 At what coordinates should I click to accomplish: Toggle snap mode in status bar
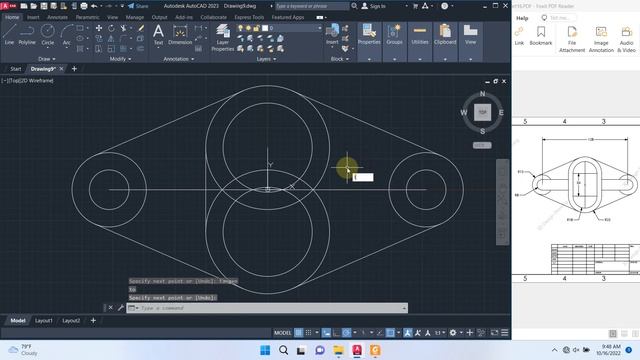tap(309, 333)
